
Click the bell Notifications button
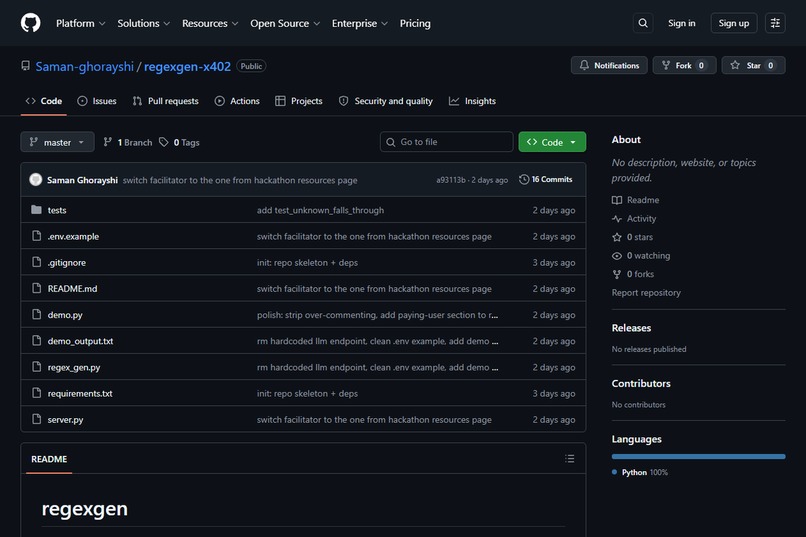(609, 65)
